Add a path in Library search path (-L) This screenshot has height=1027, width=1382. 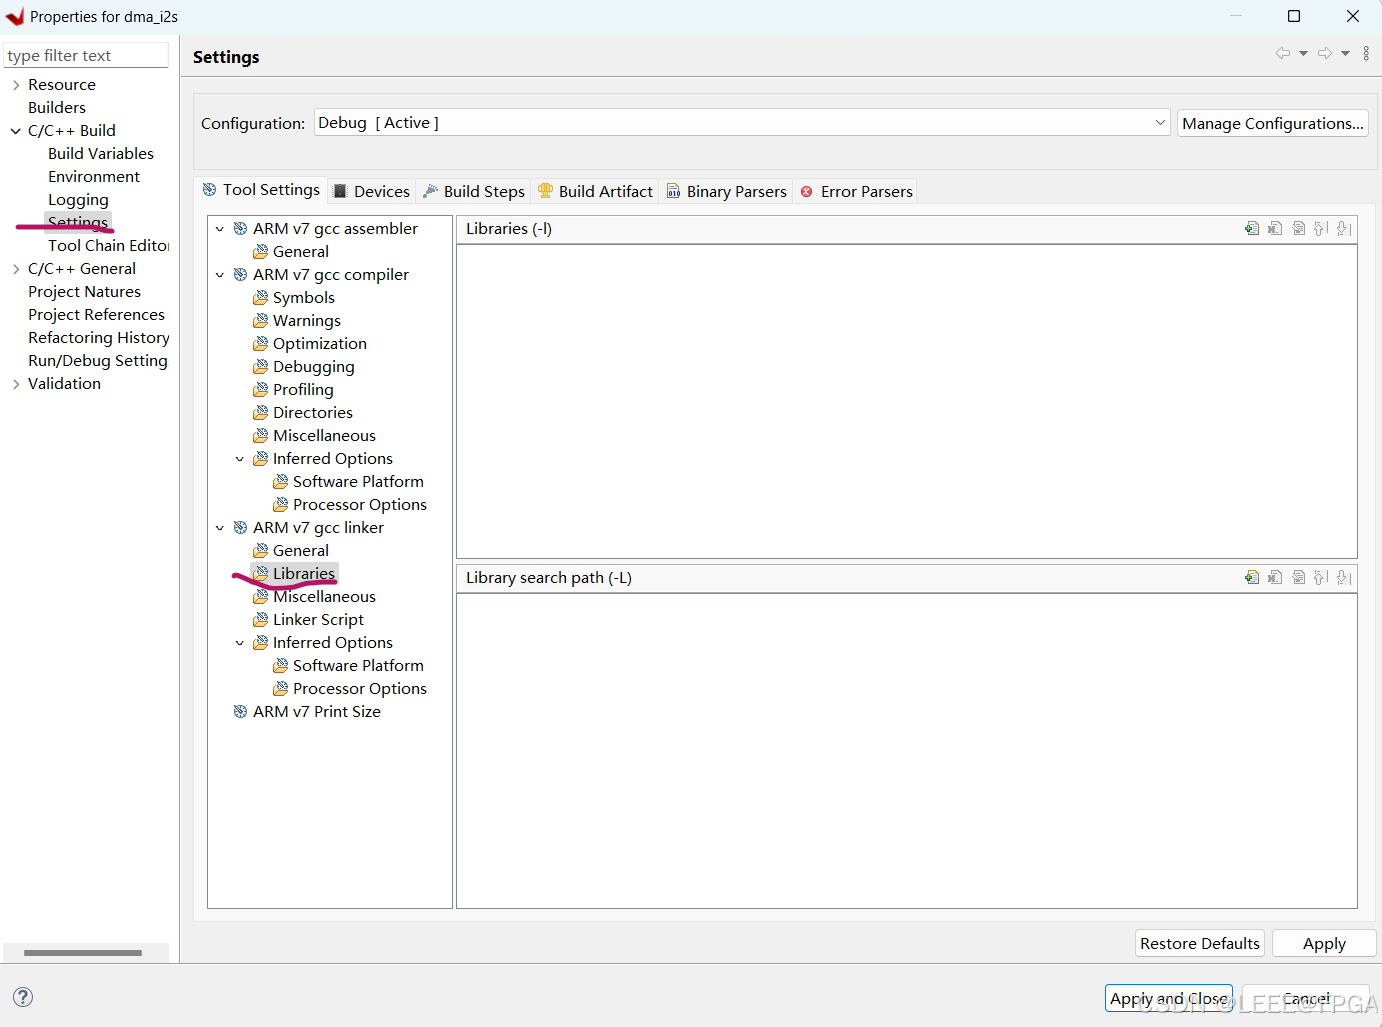click(1252, 577)
